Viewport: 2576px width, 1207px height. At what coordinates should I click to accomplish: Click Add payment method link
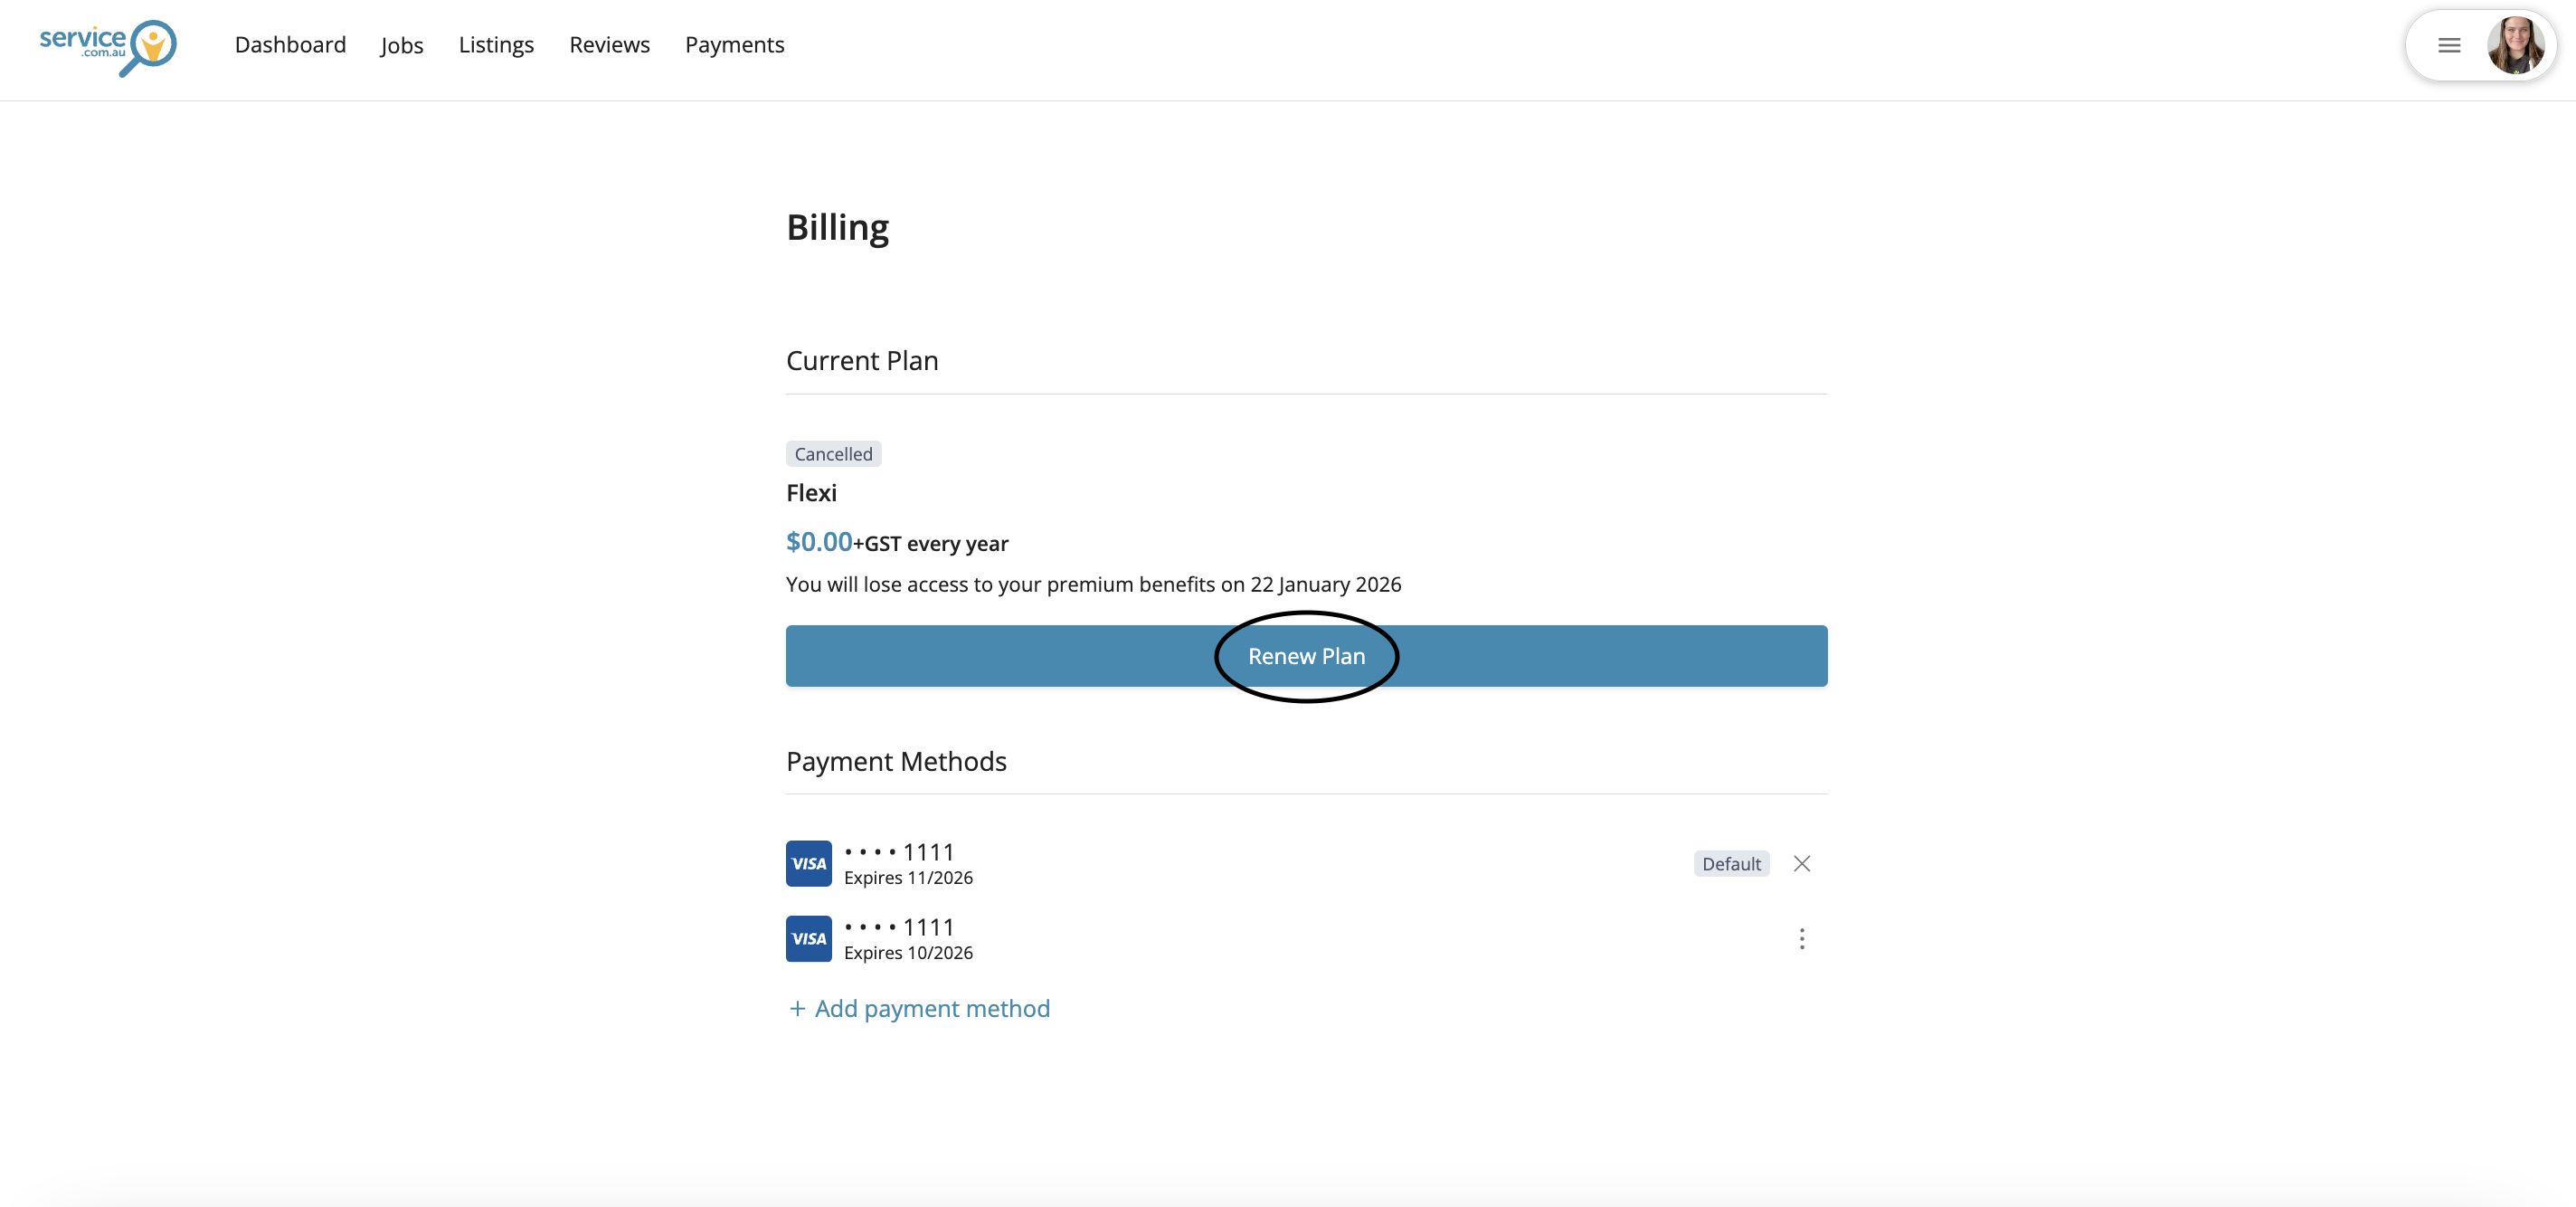[x=931, y=1008]
